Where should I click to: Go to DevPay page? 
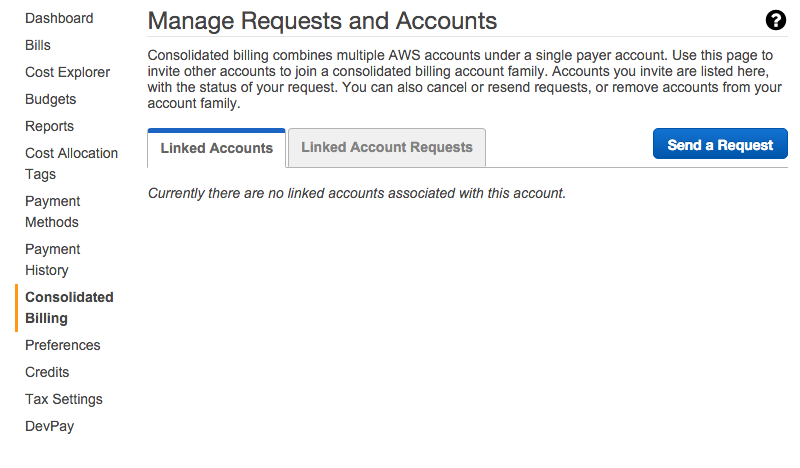click(x=49, y=427)
